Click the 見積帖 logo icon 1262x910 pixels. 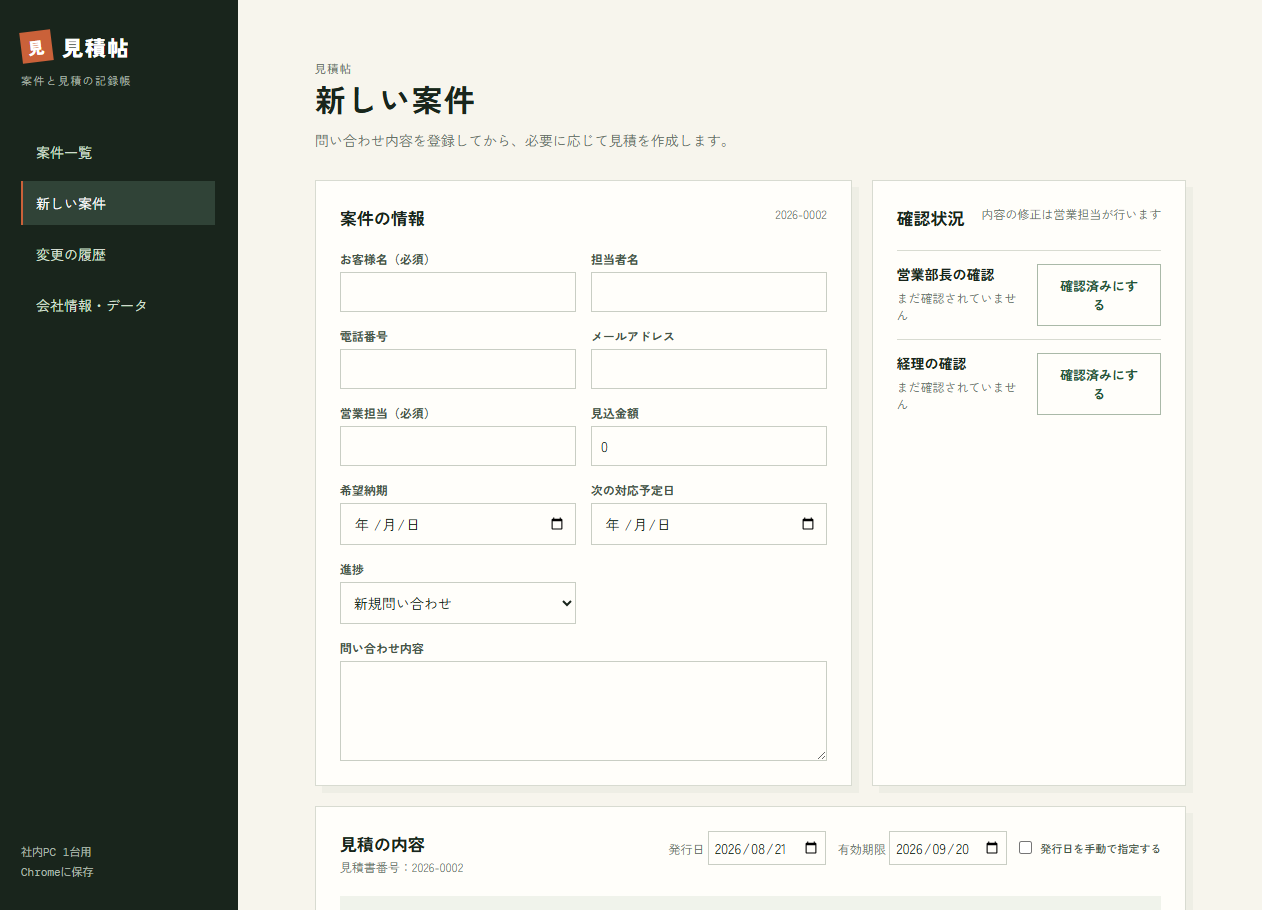click(x=36, y=46)
